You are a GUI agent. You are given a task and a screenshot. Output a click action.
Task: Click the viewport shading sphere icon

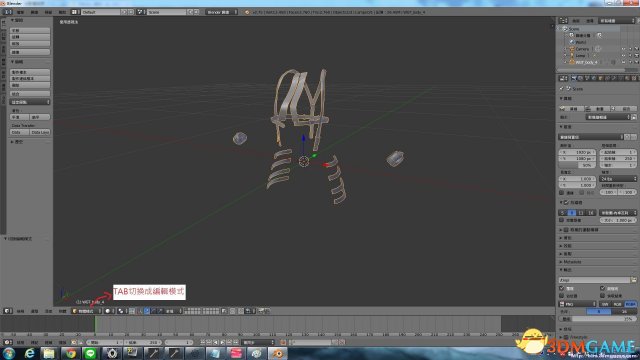point(107,311)
